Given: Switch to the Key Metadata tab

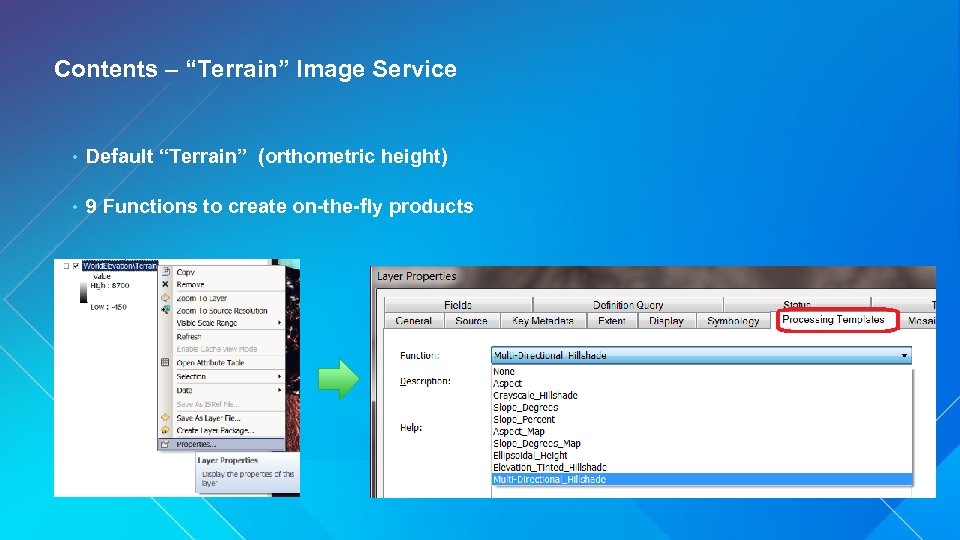Looking at the screenshot, I should coord(543,321).
